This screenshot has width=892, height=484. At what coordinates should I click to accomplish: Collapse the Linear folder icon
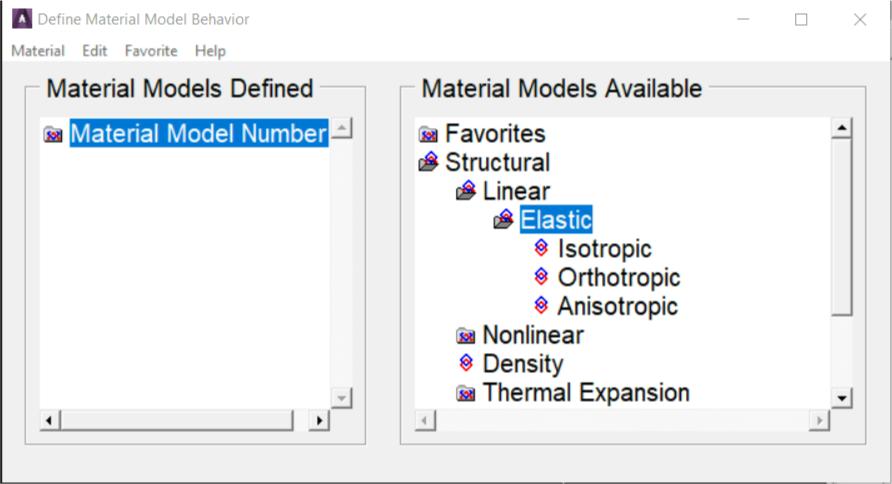pyautogui.click(x=466, y=191)
